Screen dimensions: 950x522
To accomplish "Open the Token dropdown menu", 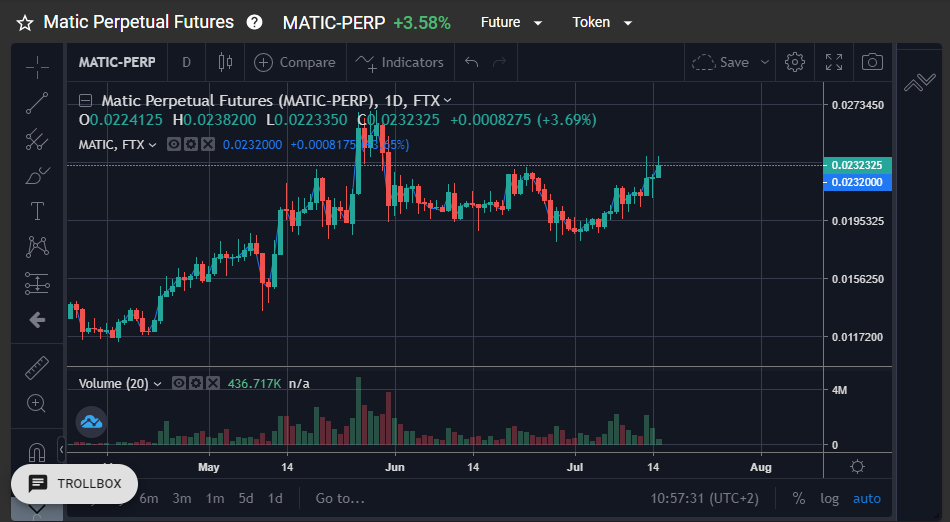I will pyautogui.click(x=602, y=22).
